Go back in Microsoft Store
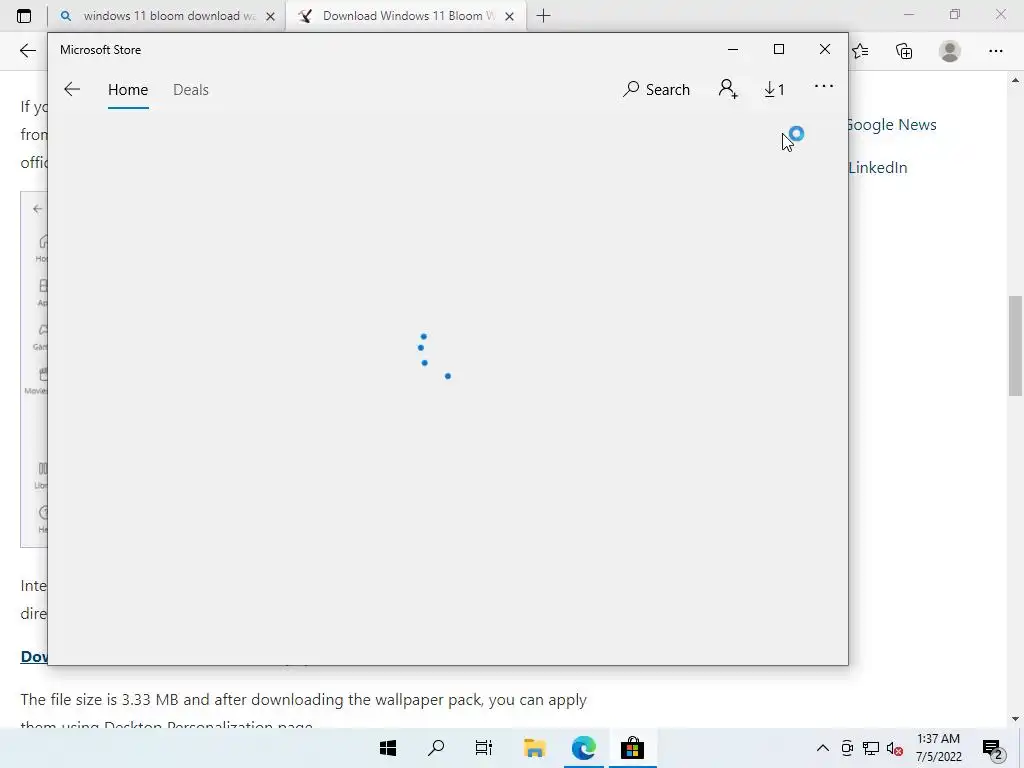This screenshot has width=1024, height=768. pos(72,89)
